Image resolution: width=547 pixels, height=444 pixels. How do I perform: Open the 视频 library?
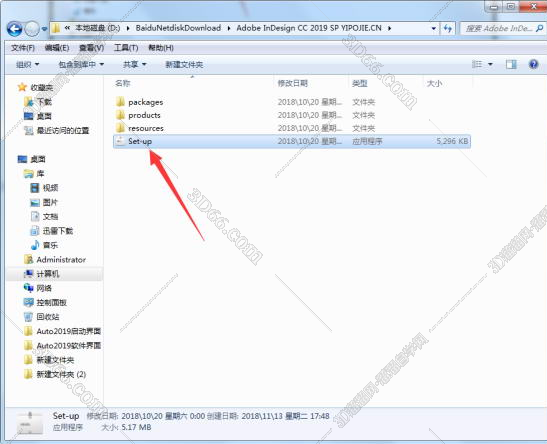(x=50, y=188)
